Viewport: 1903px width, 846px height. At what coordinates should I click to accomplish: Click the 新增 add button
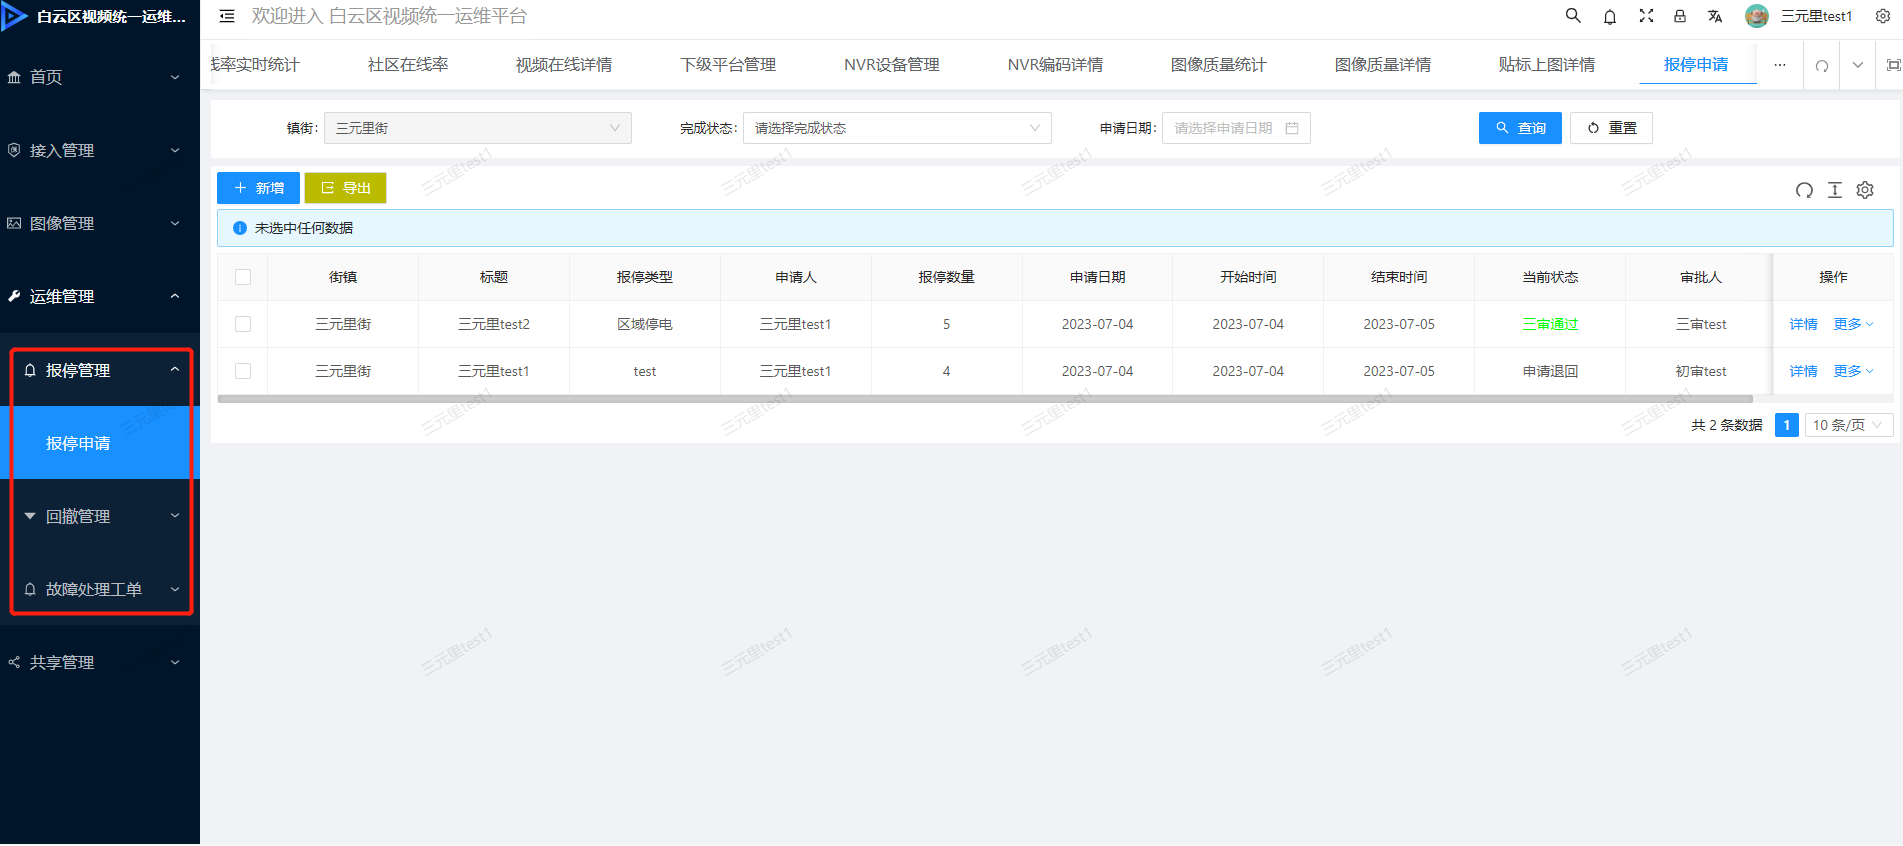[x=258, y=188]
